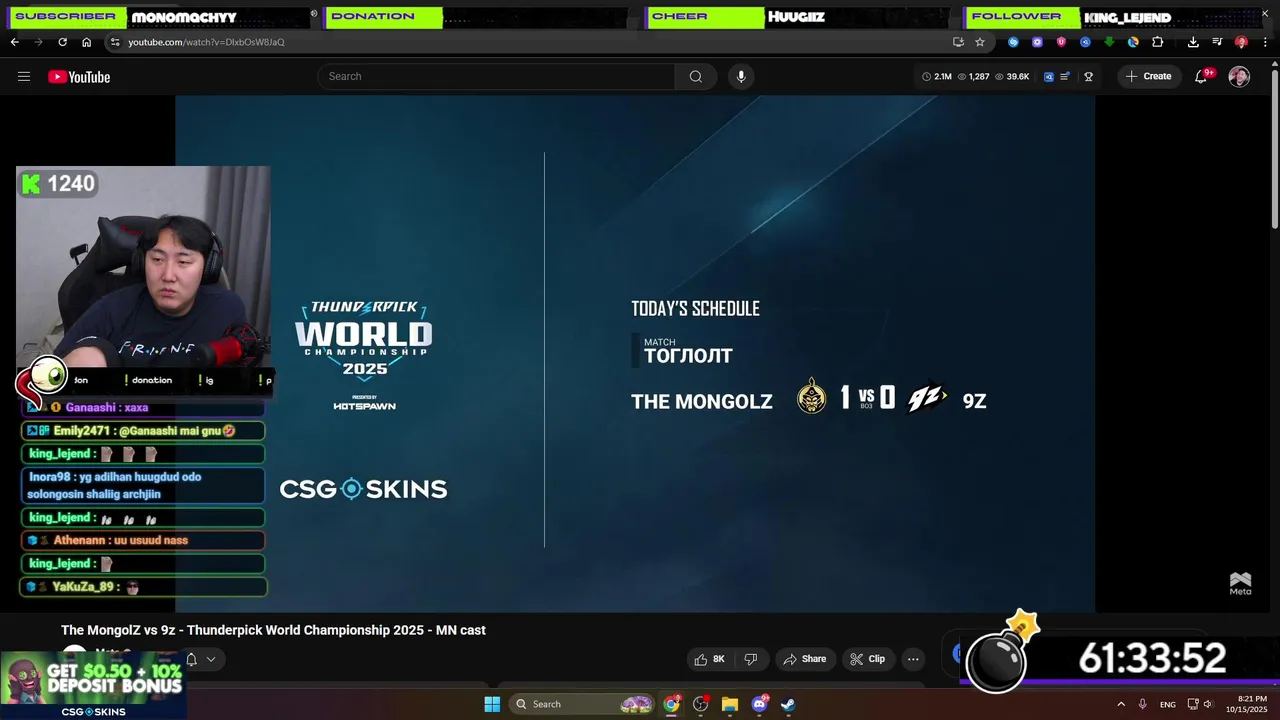Reload the current page

click(x=62, y=42)
